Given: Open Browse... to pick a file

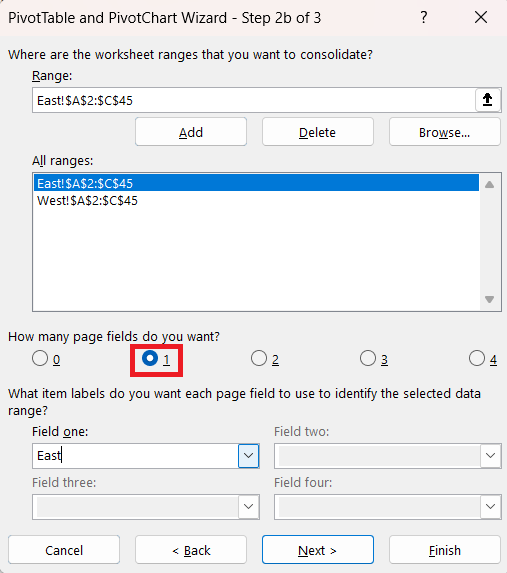Looking at the screenshot, I should tap(444, 132).
